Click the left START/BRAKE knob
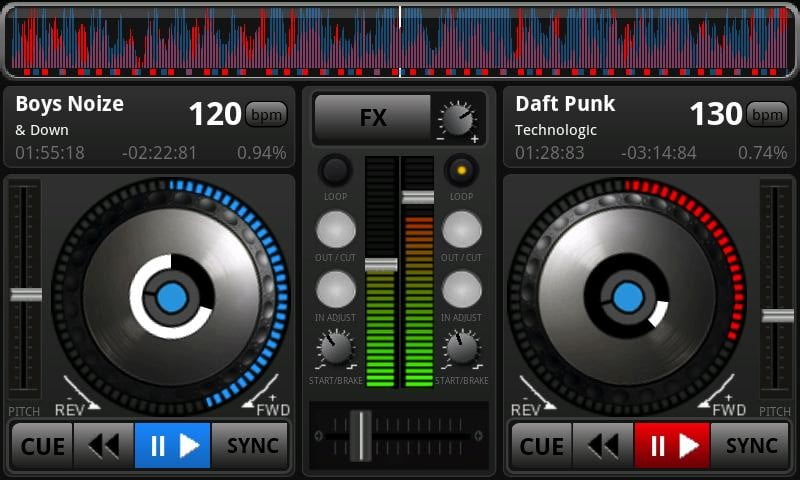 (335, 348)
